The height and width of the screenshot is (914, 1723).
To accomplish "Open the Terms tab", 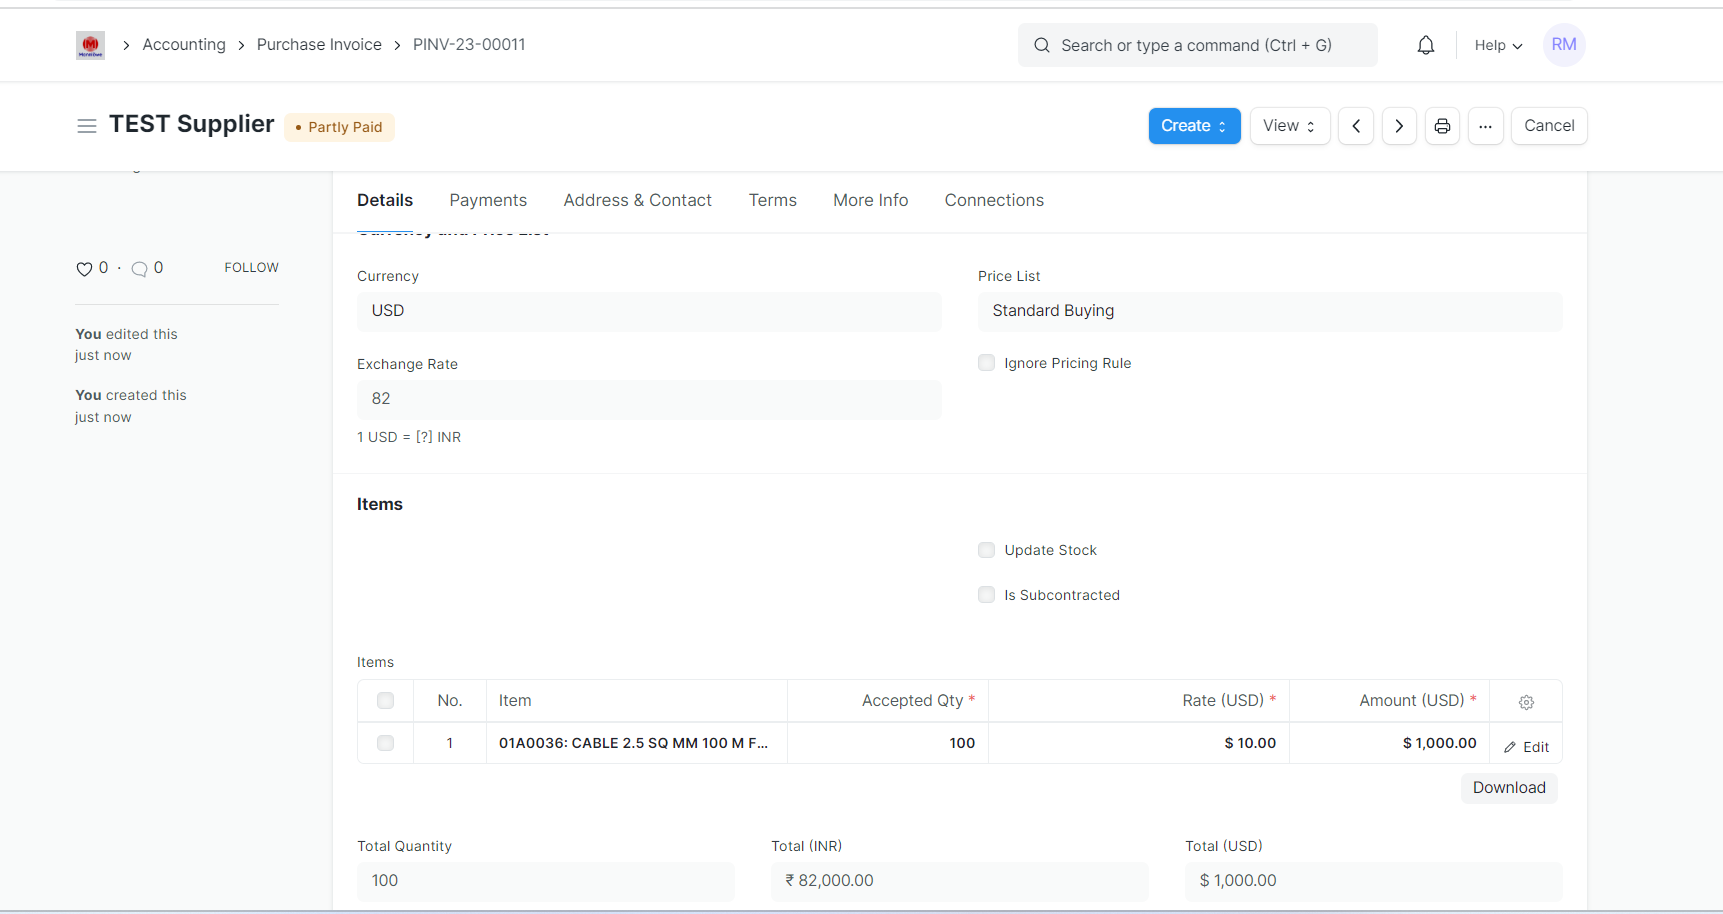I will tap(772, 200).
